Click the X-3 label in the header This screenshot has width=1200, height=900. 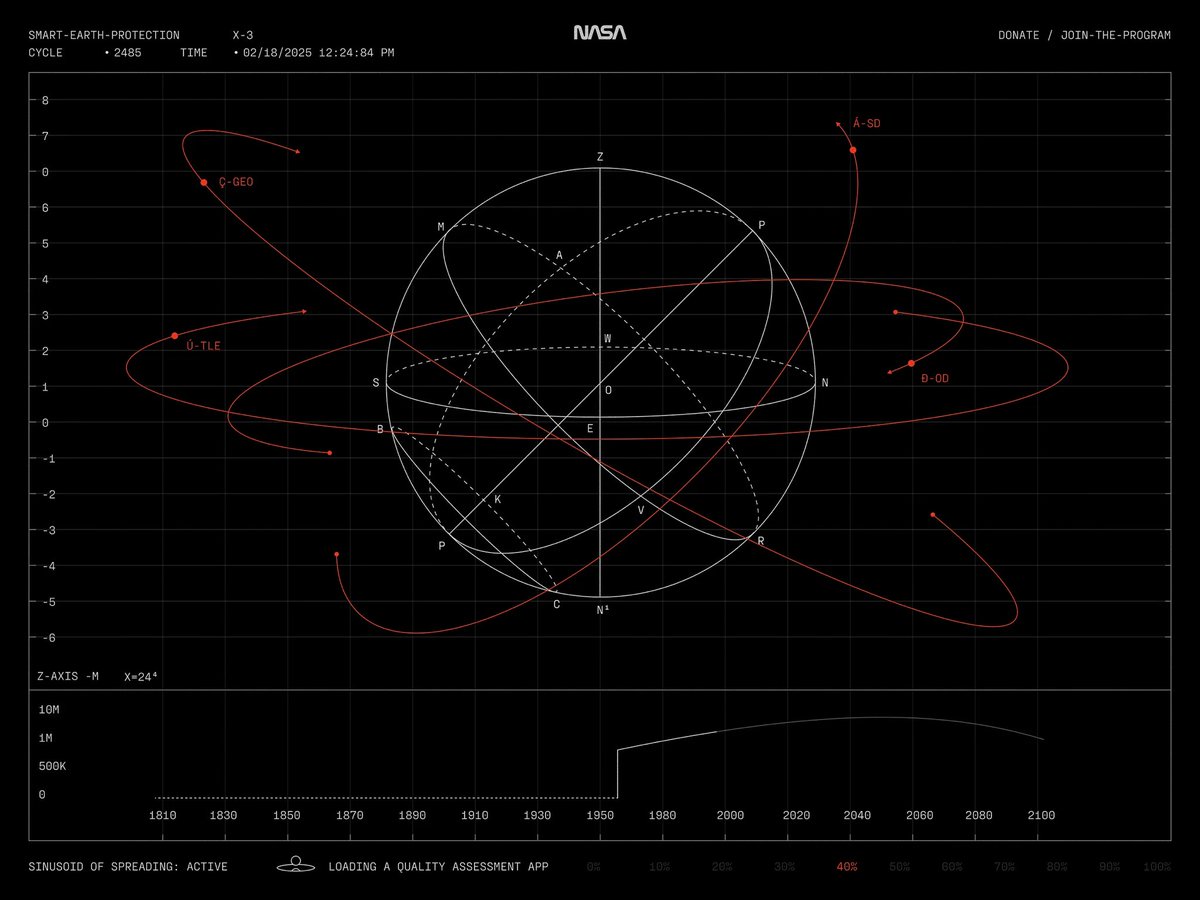243,35
